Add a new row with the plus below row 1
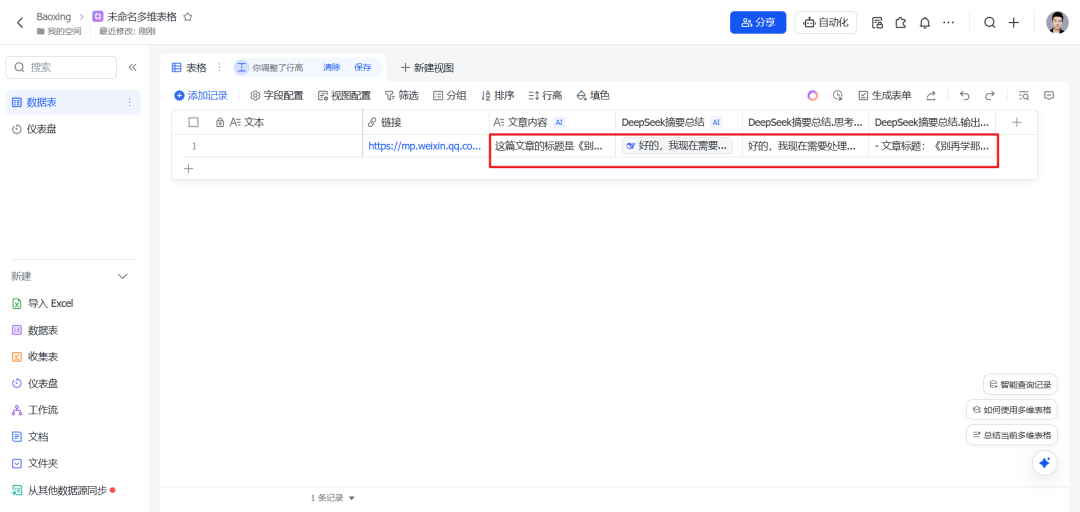1080x512 pixels. [188, 168]
